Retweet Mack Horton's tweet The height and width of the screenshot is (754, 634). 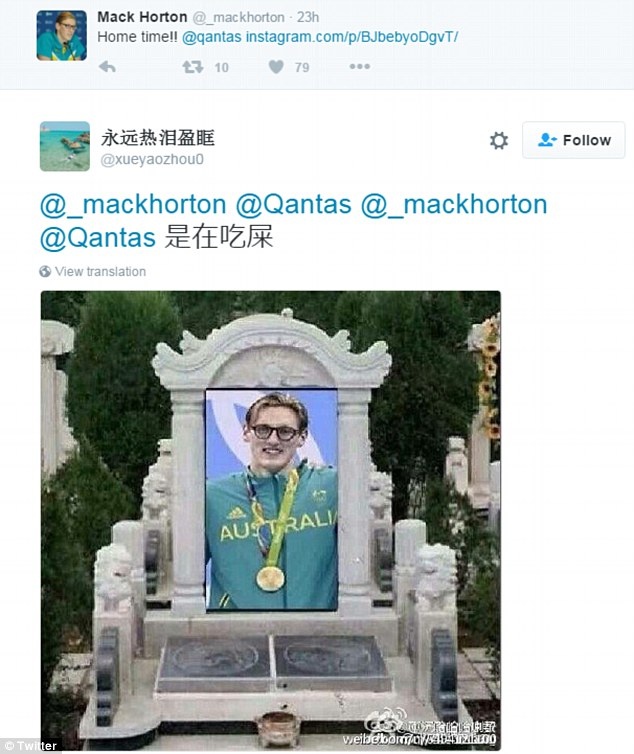point(192,67)
